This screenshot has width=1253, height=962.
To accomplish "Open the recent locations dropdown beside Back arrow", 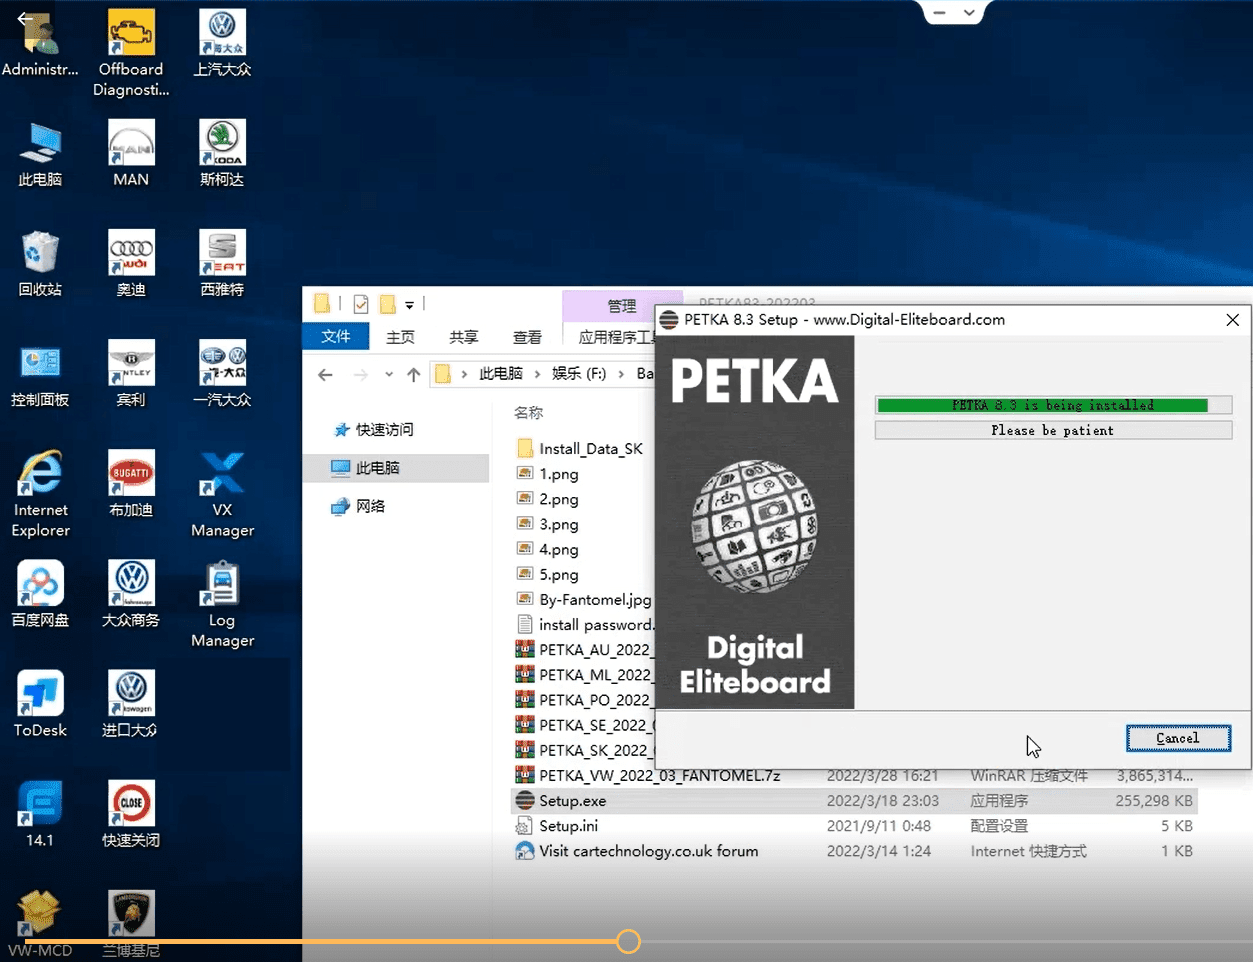I will coord(389,373).
